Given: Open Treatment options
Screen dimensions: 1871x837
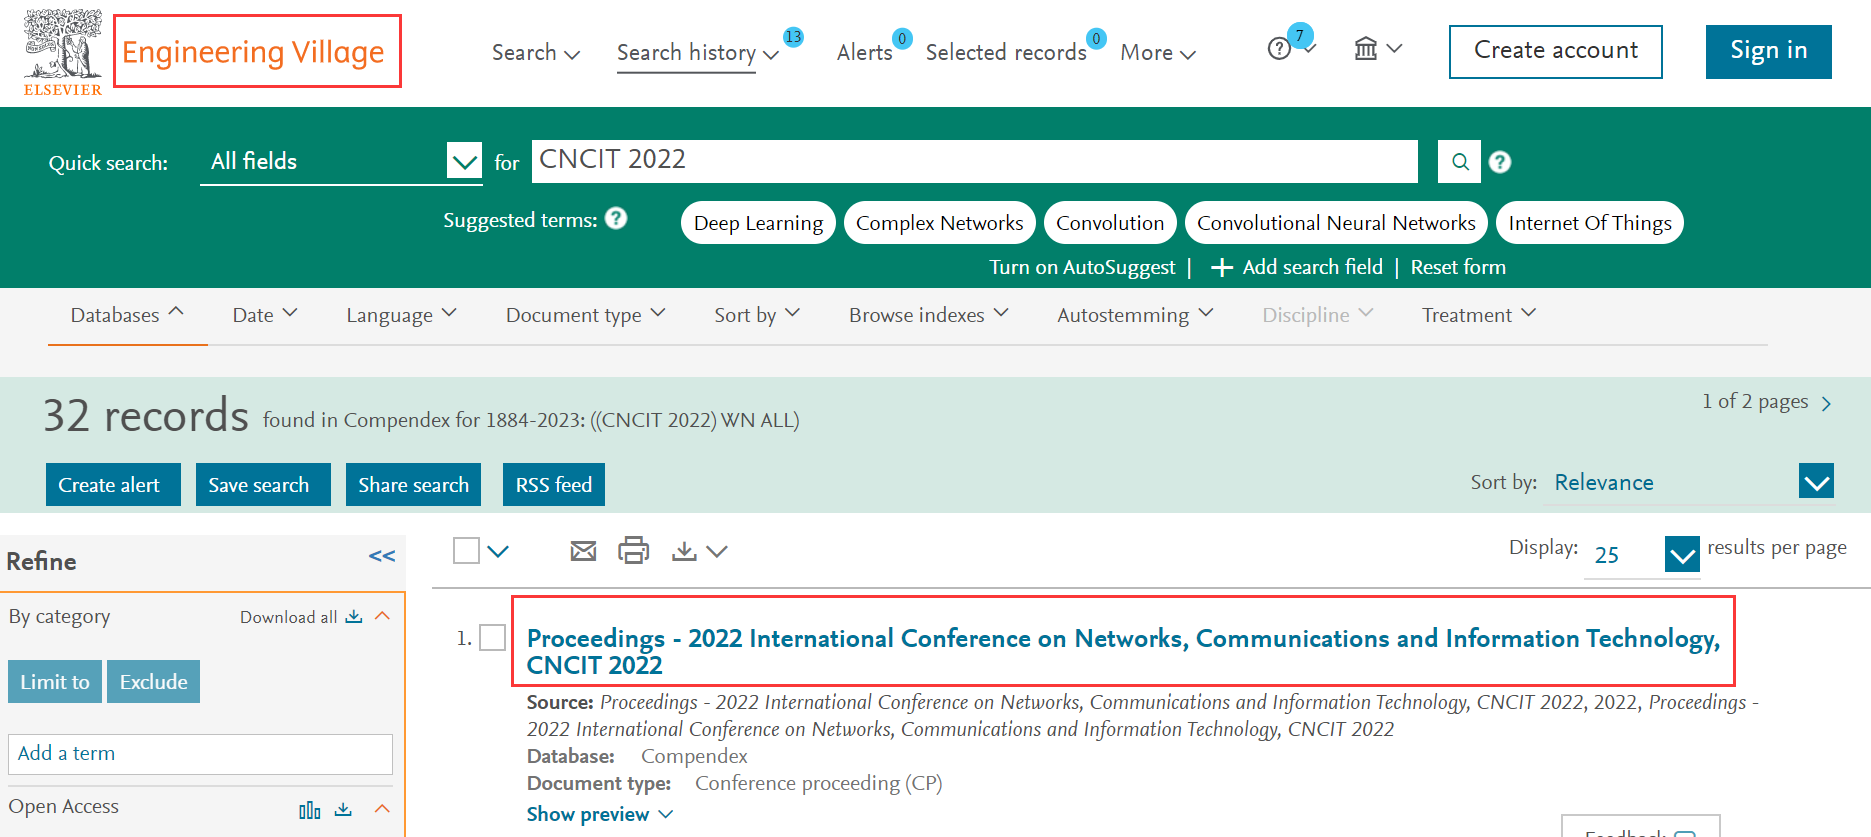Looking at the screenshot, I should coord(1479,315).
